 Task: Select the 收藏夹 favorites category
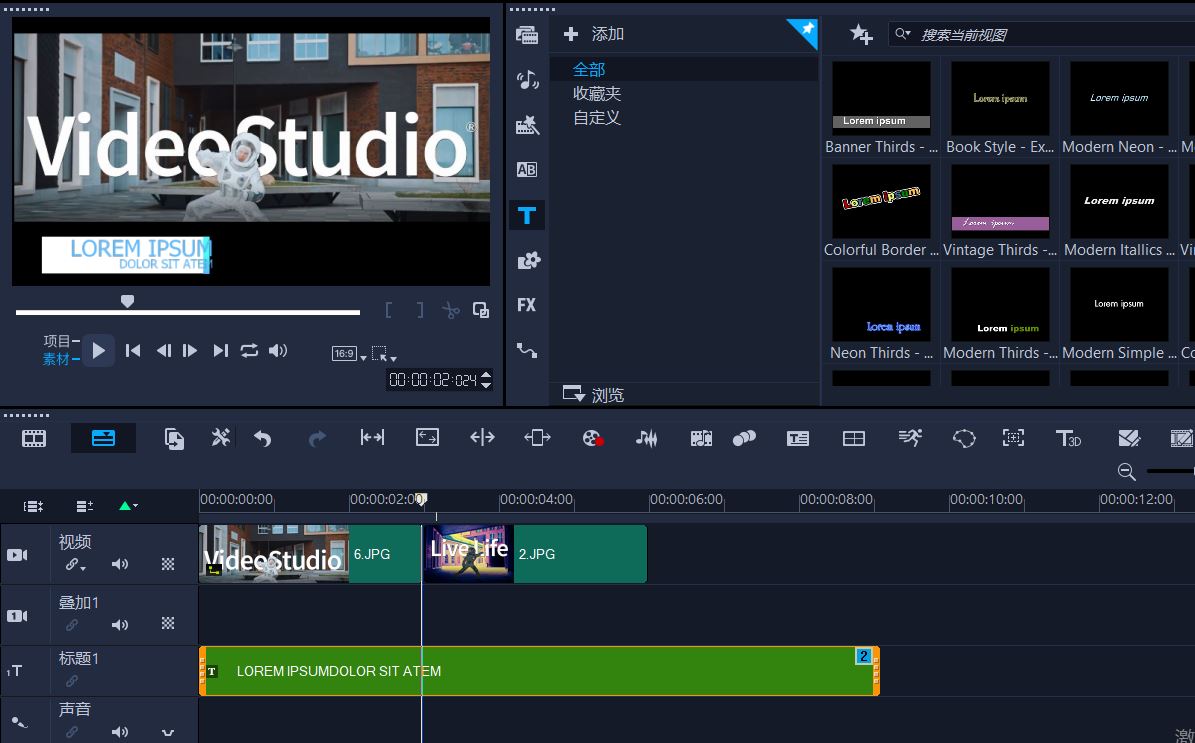pos(597,94)
